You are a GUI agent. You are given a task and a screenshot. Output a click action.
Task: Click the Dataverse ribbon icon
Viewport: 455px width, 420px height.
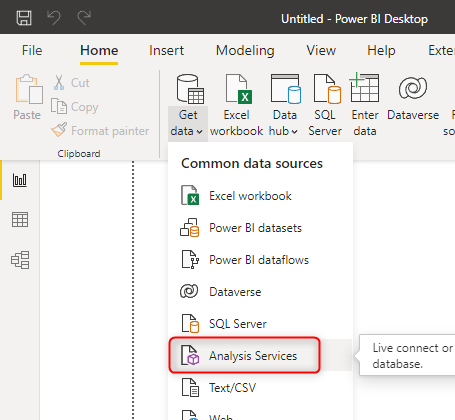pos(413,88)
